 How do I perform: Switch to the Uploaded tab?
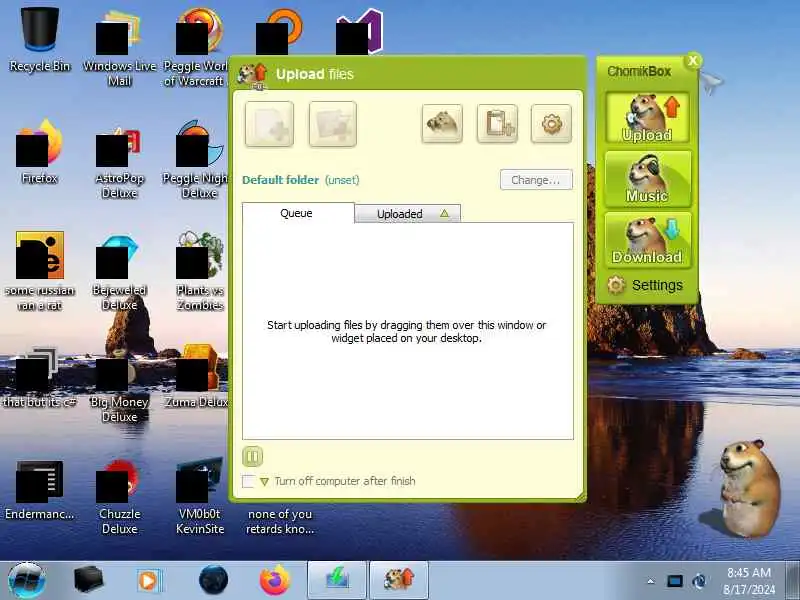coord(408,214)
